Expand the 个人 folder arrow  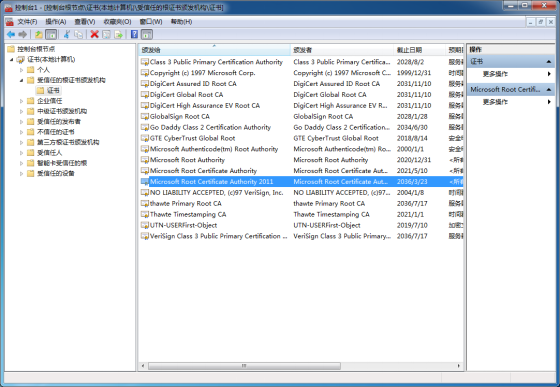click(x=21, y=70)
